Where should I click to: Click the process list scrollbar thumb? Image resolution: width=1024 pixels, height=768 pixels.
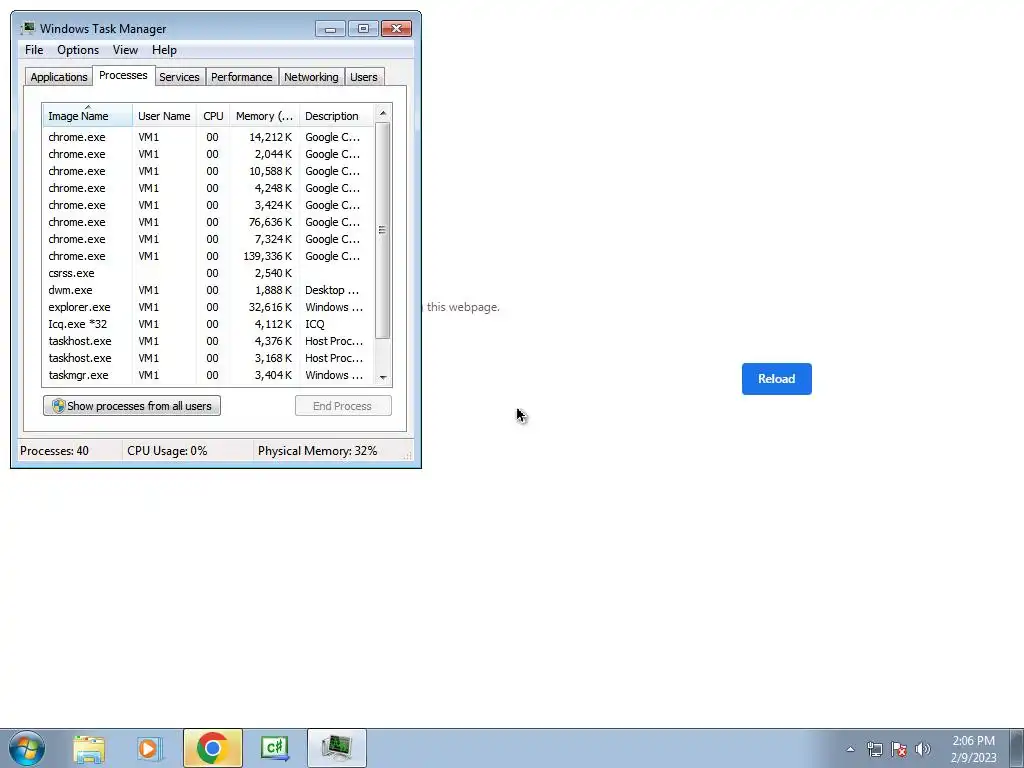383,231
